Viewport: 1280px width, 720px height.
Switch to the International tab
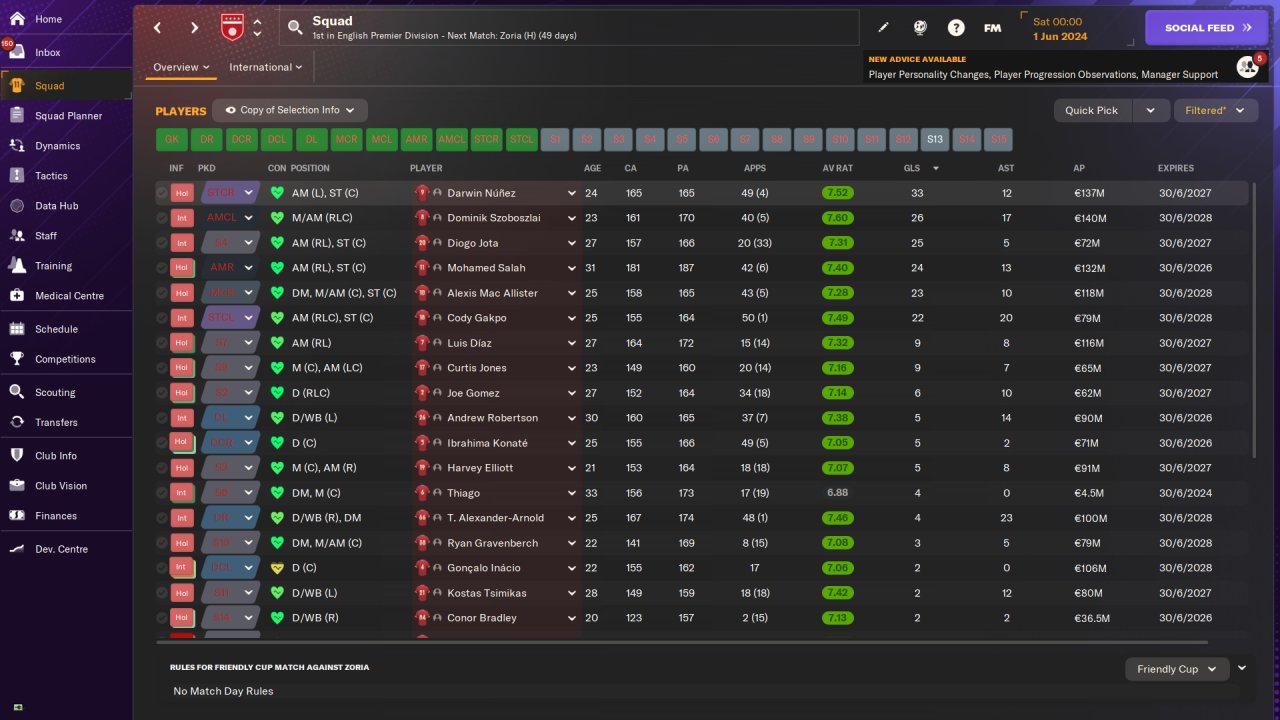coord(266,67)
